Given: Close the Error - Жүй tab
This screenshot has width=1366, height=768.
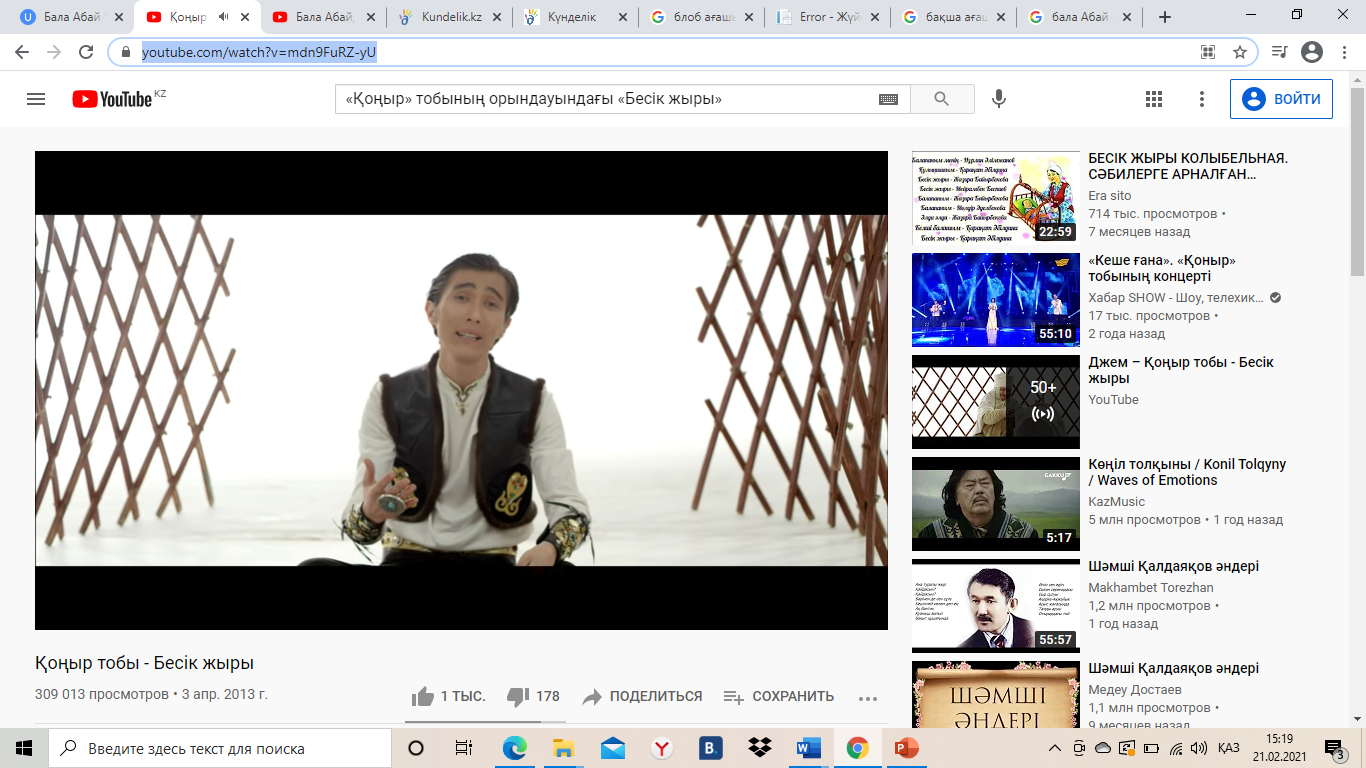Looking at the screenshot, I should point(874,17).
